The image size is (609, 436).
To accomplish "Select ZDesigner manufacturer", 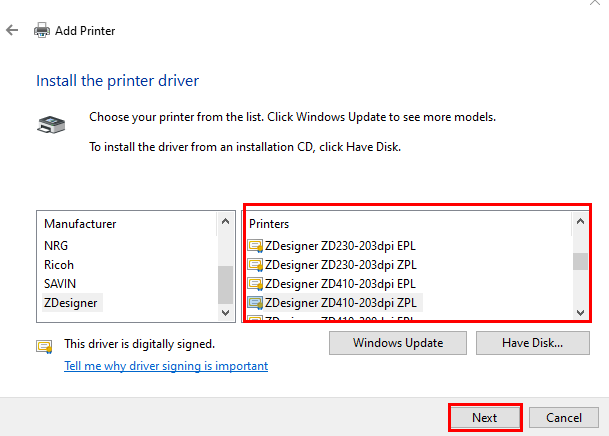I will click(70, 303).
